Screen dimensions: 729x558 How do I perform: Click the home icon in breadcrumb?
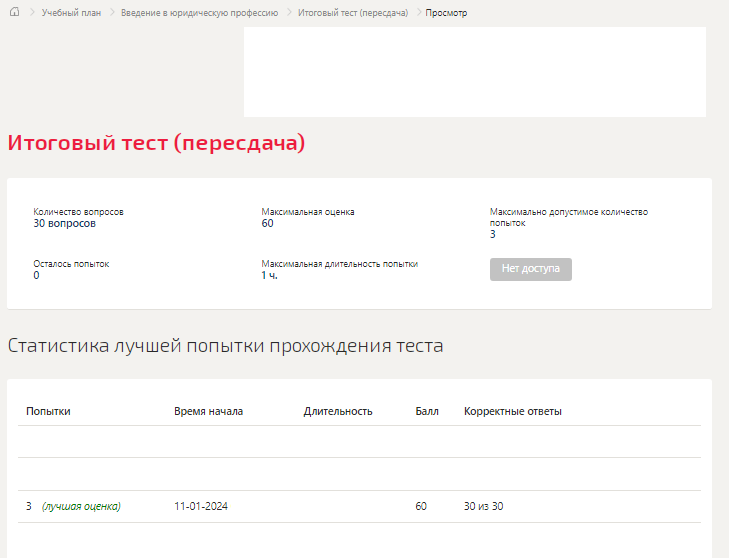[15, 12]
